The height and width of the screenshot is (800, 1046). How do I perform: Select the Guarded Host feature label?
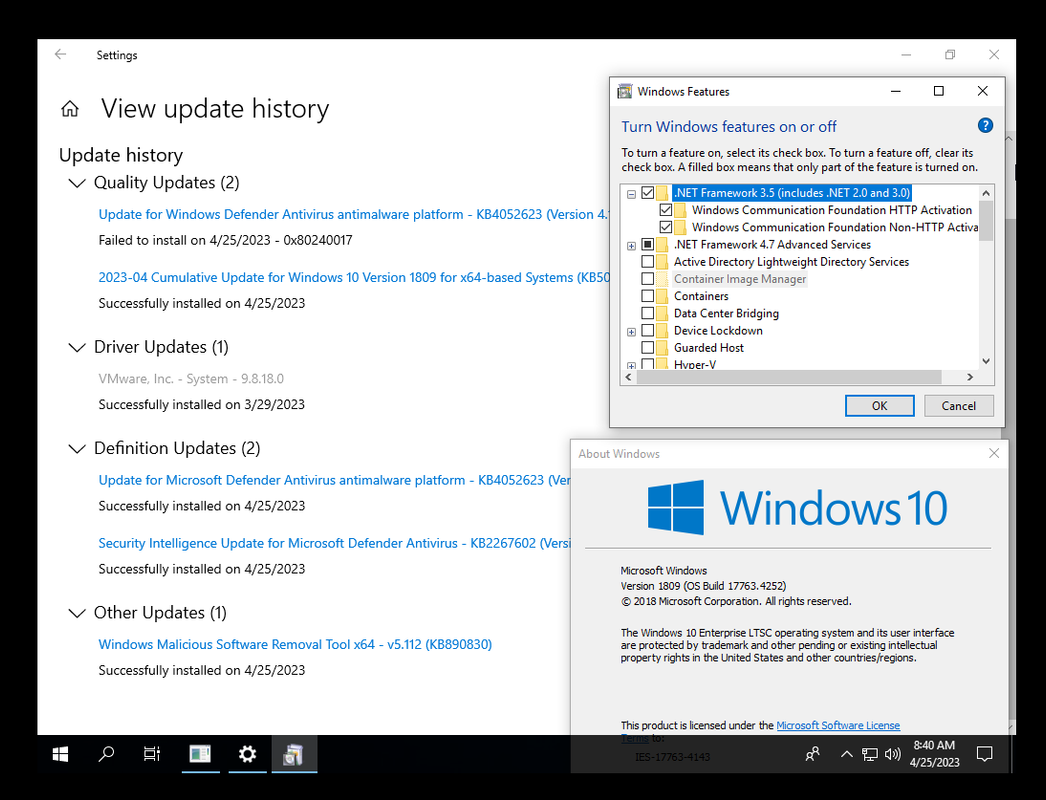[708, 348]
